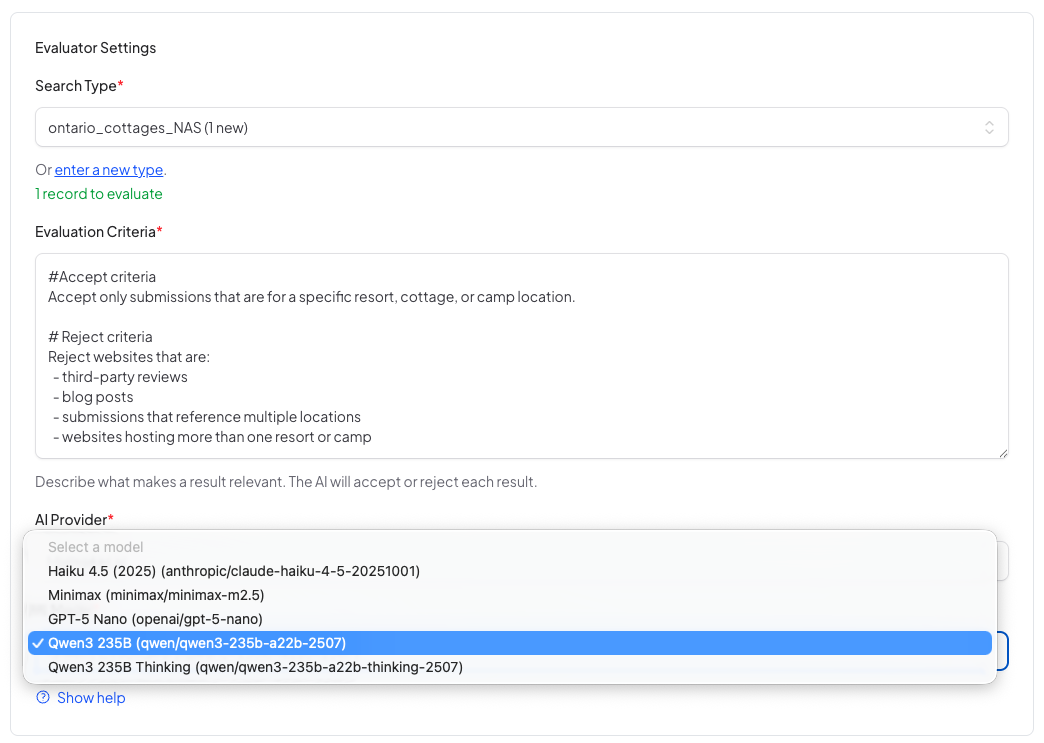
Task: Click the '1 record to evaluate' text
Action: point(99,194)
